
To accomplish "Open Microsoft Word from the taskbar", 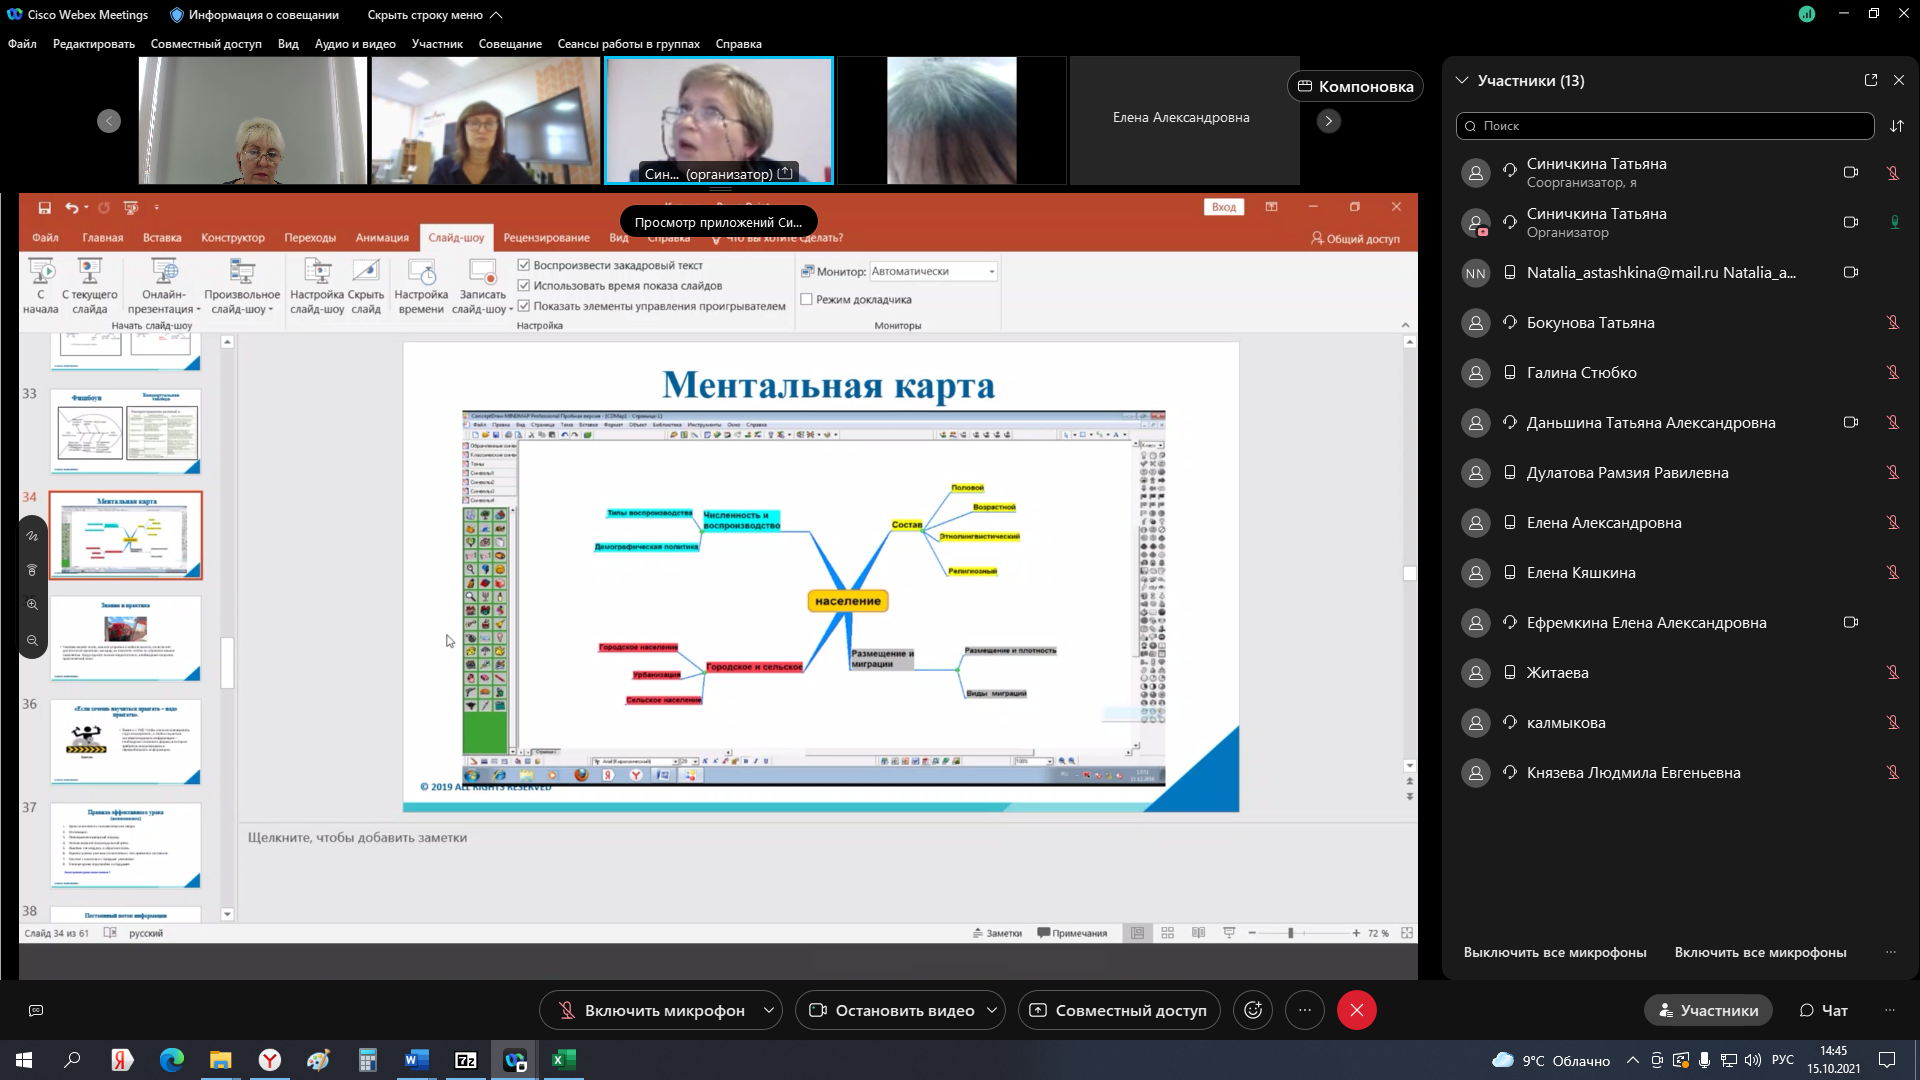I will (416, 1060).
